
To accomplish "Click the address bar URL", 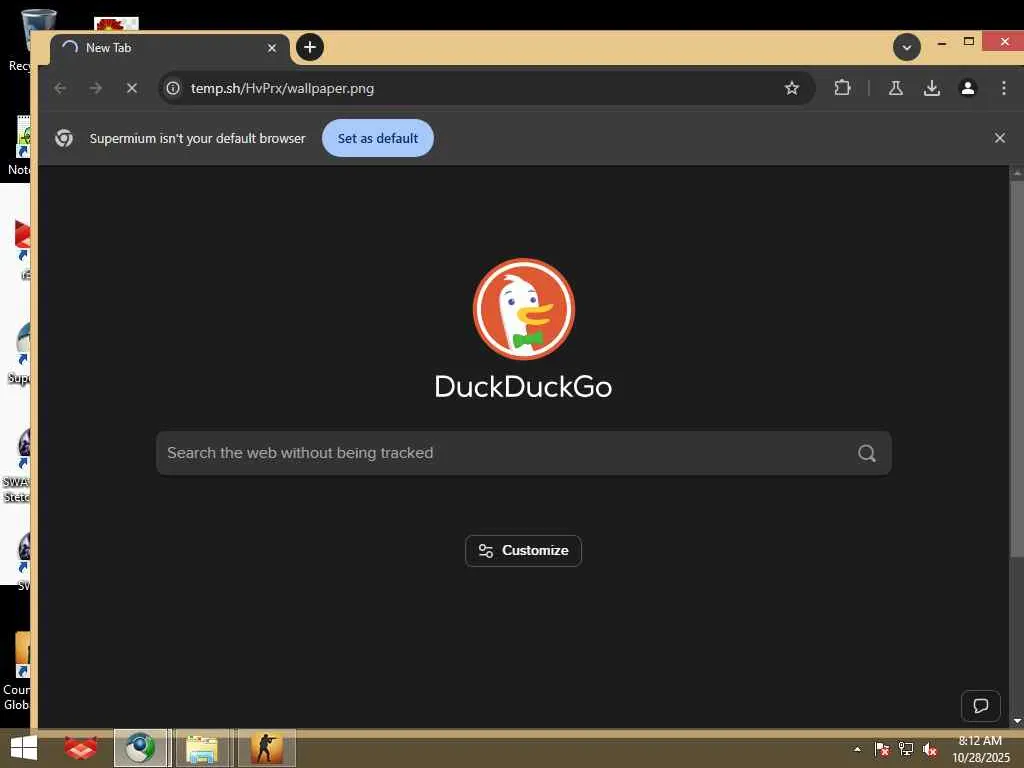I will tap(282, 88).
